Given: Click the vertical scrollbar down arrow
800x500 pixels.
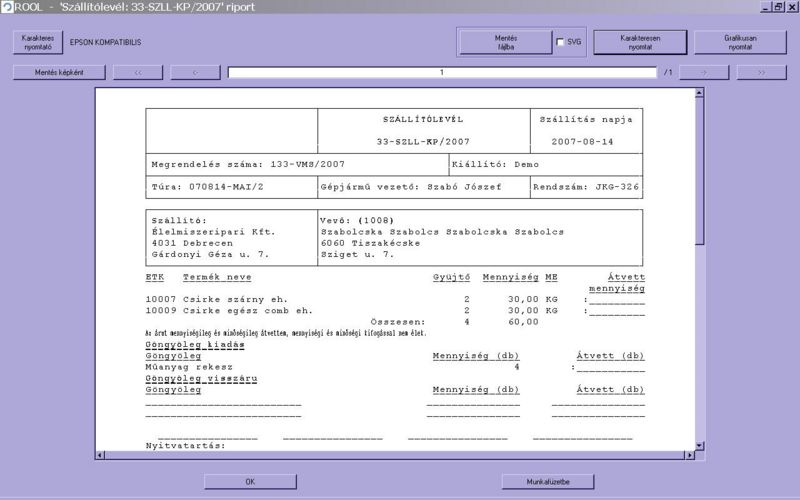Looking at the screenshot, I should [700, 445].
